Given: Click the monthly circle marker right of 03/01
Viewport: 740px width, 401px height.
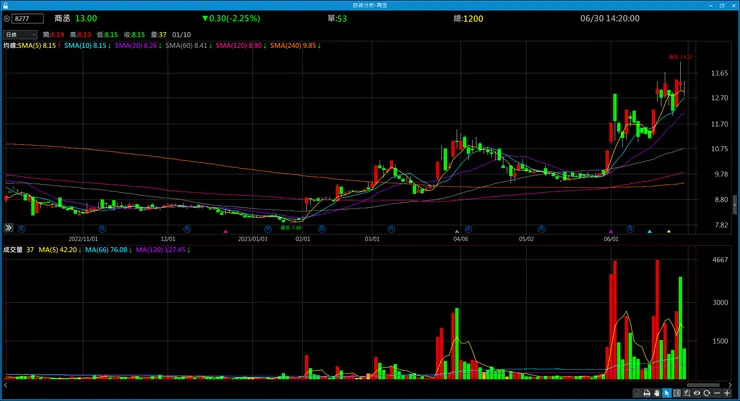Looking at the screenshot, I should click(391, 229).
